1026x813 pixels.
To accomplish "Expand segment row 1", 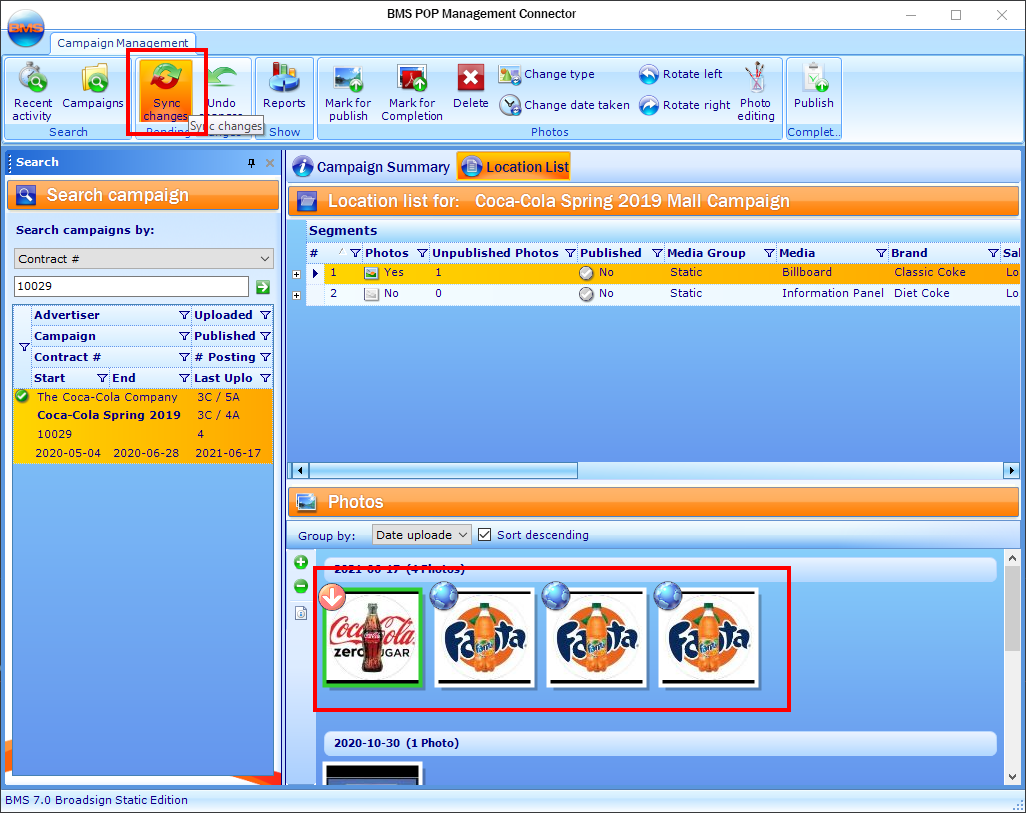I will click(x=296, y=274).
